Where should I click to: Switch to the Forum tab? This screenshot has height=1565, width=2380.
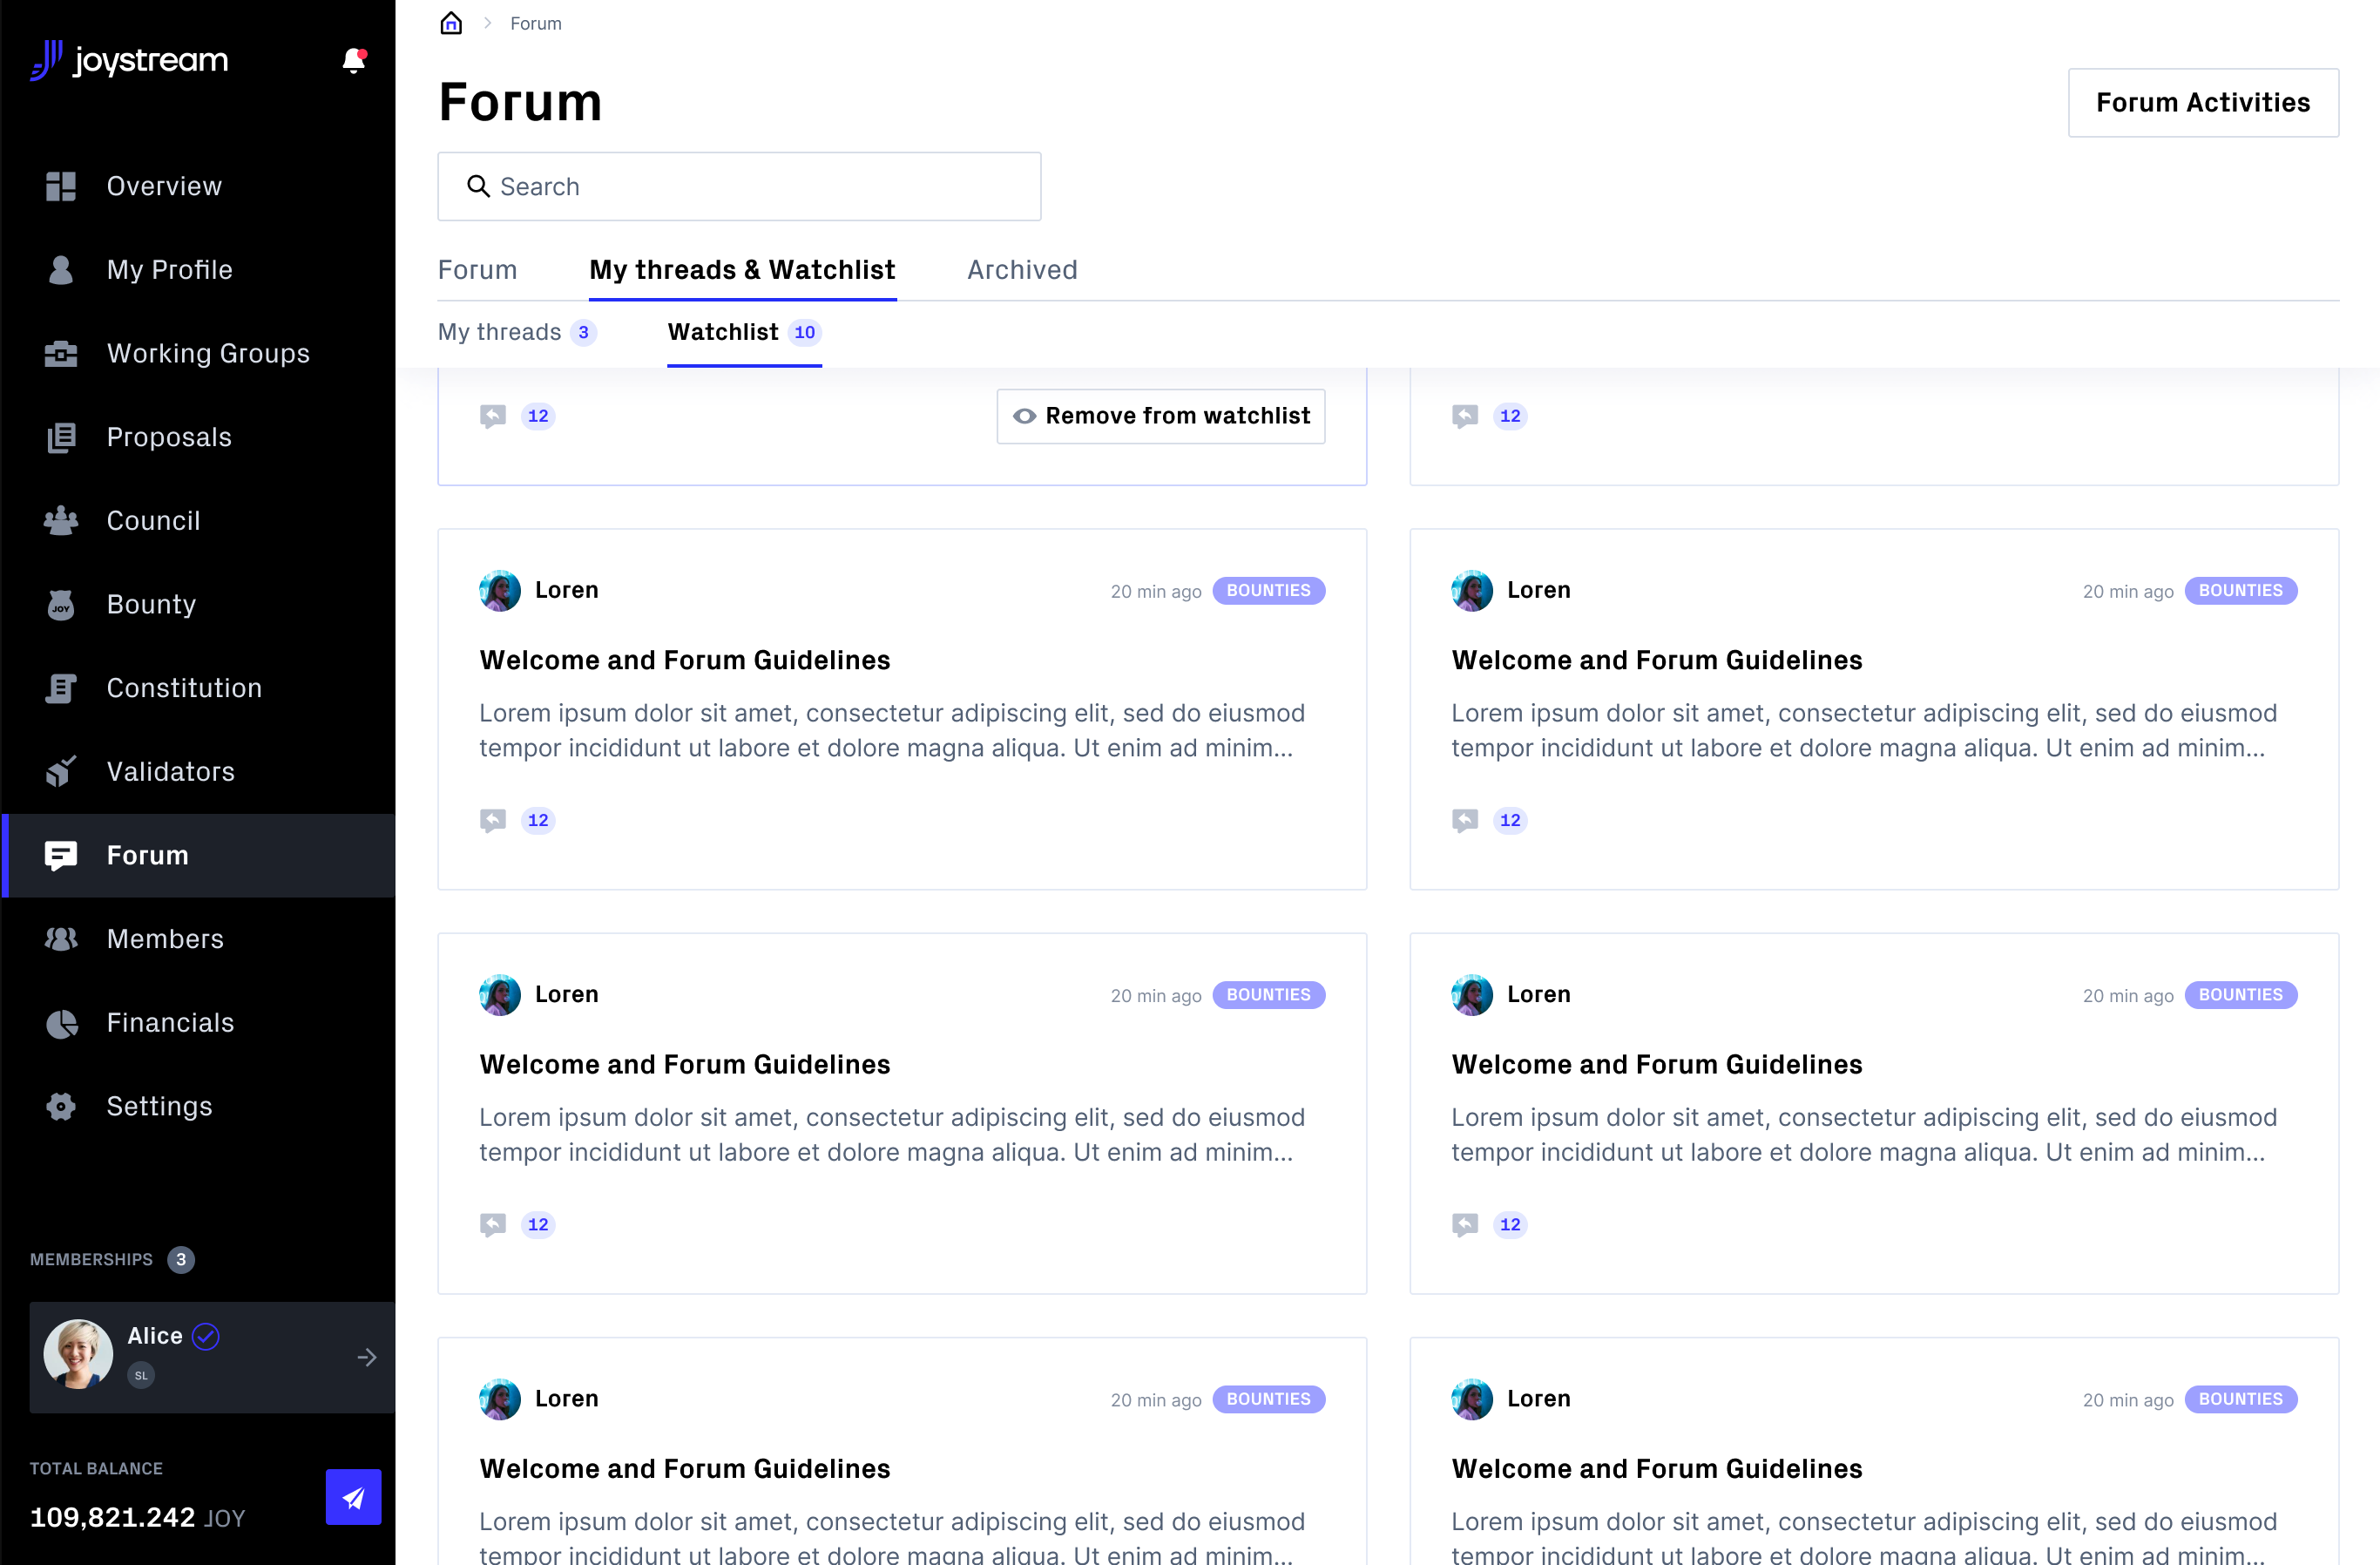477,270
